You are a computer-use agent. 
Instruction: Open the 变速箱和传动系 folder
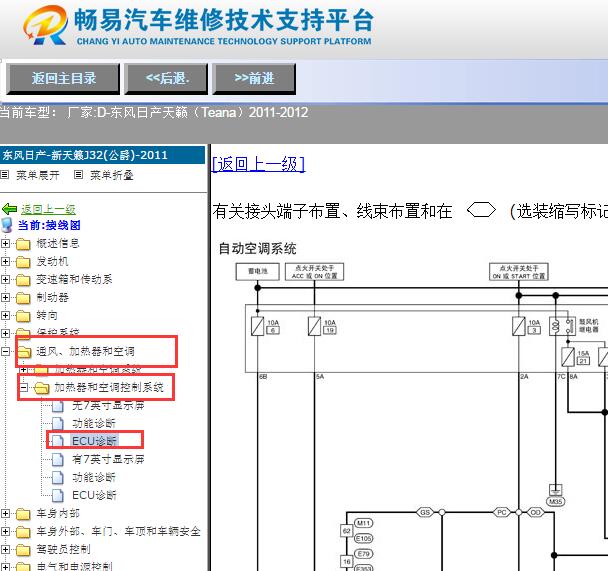[74, 279]
